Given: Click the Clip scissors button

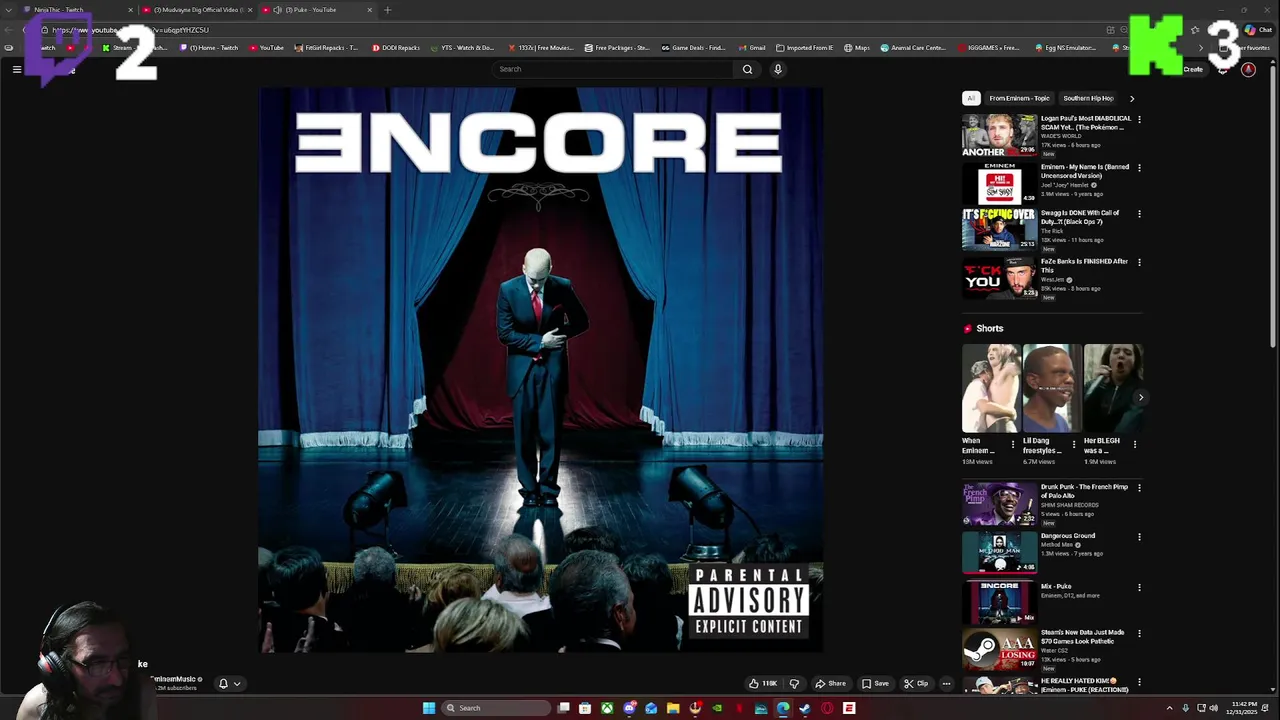Looking at the screenshot, I should tap(916, 684).
